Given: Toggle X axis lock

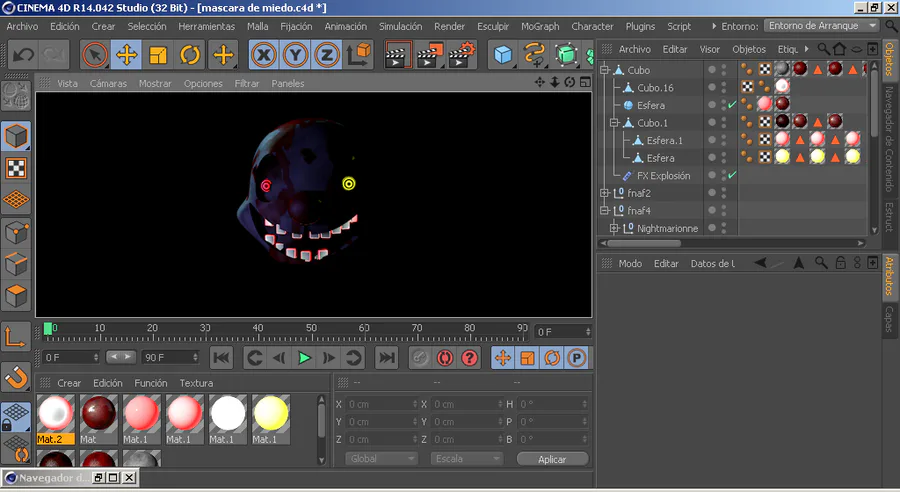Looking at the screenshot, I should [x=264, y=55].
